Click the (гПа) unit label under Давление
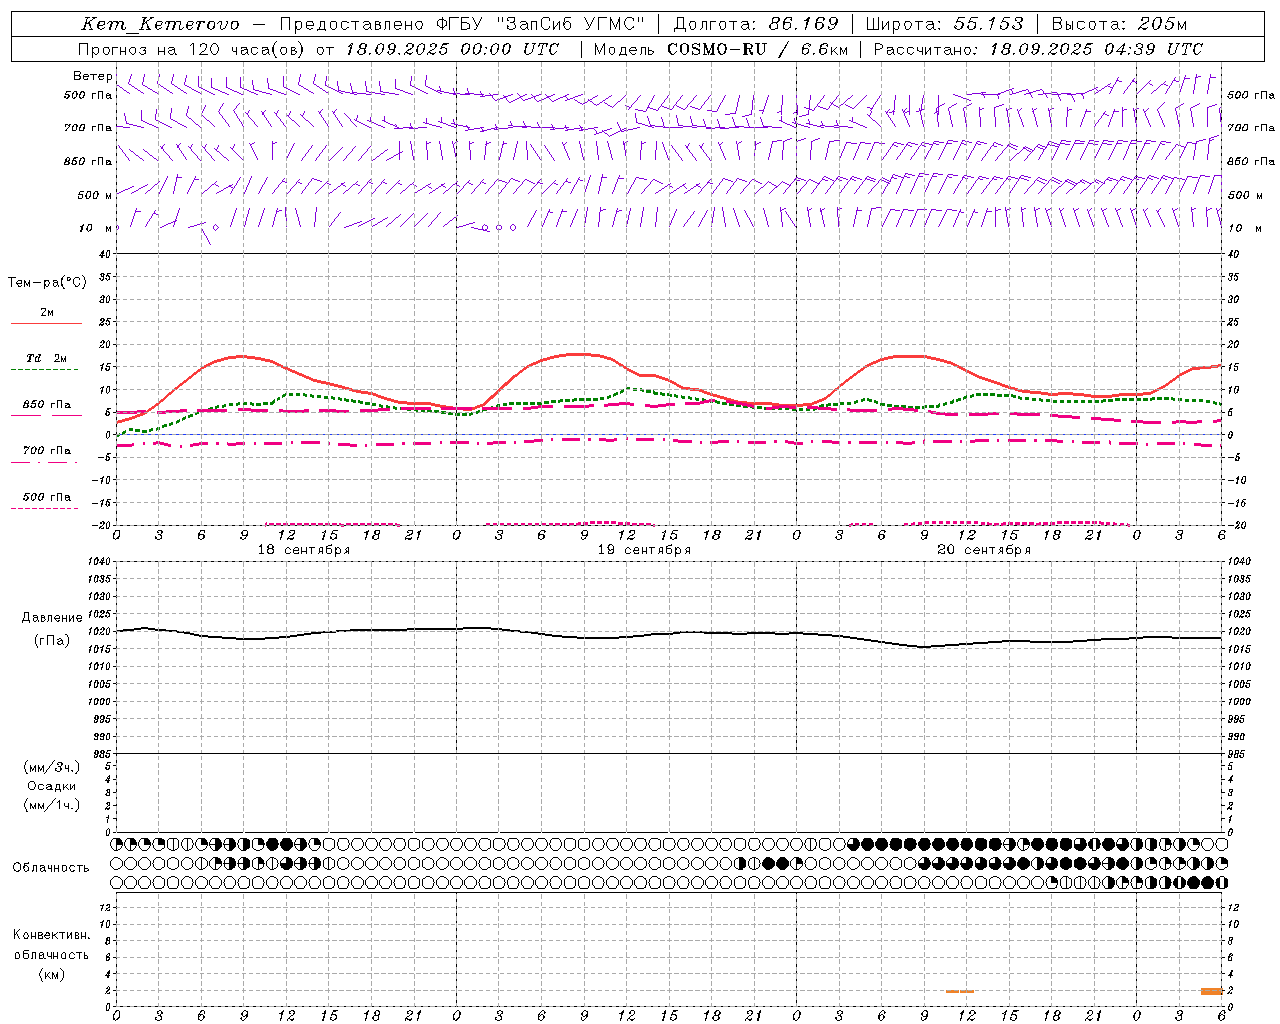Image resolution: width=1280 pixels, height=1024 pixels. tap(51, 640)
